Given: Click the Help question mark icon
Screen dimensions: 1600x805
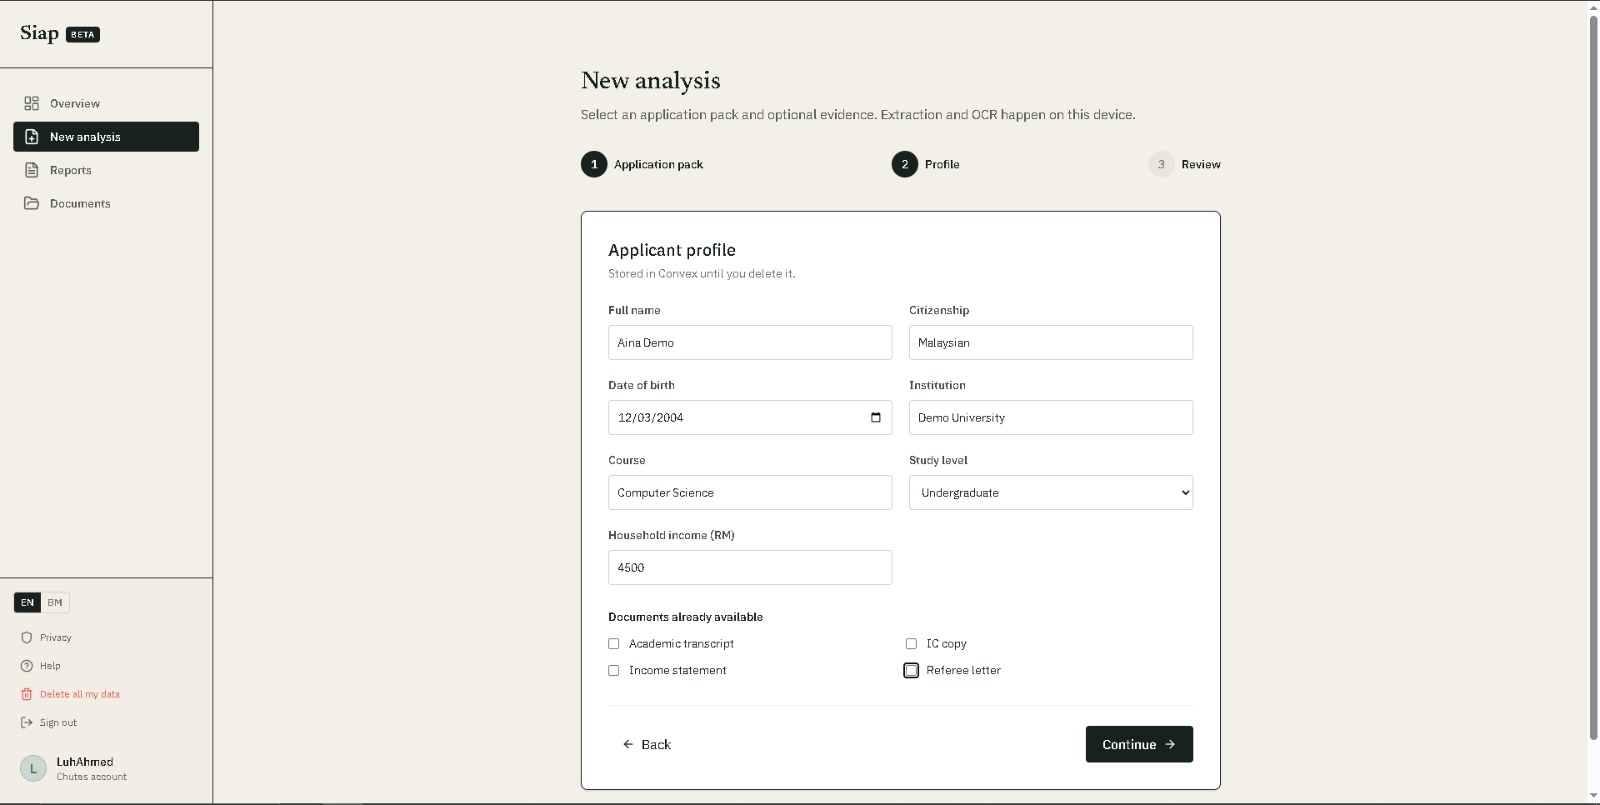Looking at the screenshot, I should point(27,666).
